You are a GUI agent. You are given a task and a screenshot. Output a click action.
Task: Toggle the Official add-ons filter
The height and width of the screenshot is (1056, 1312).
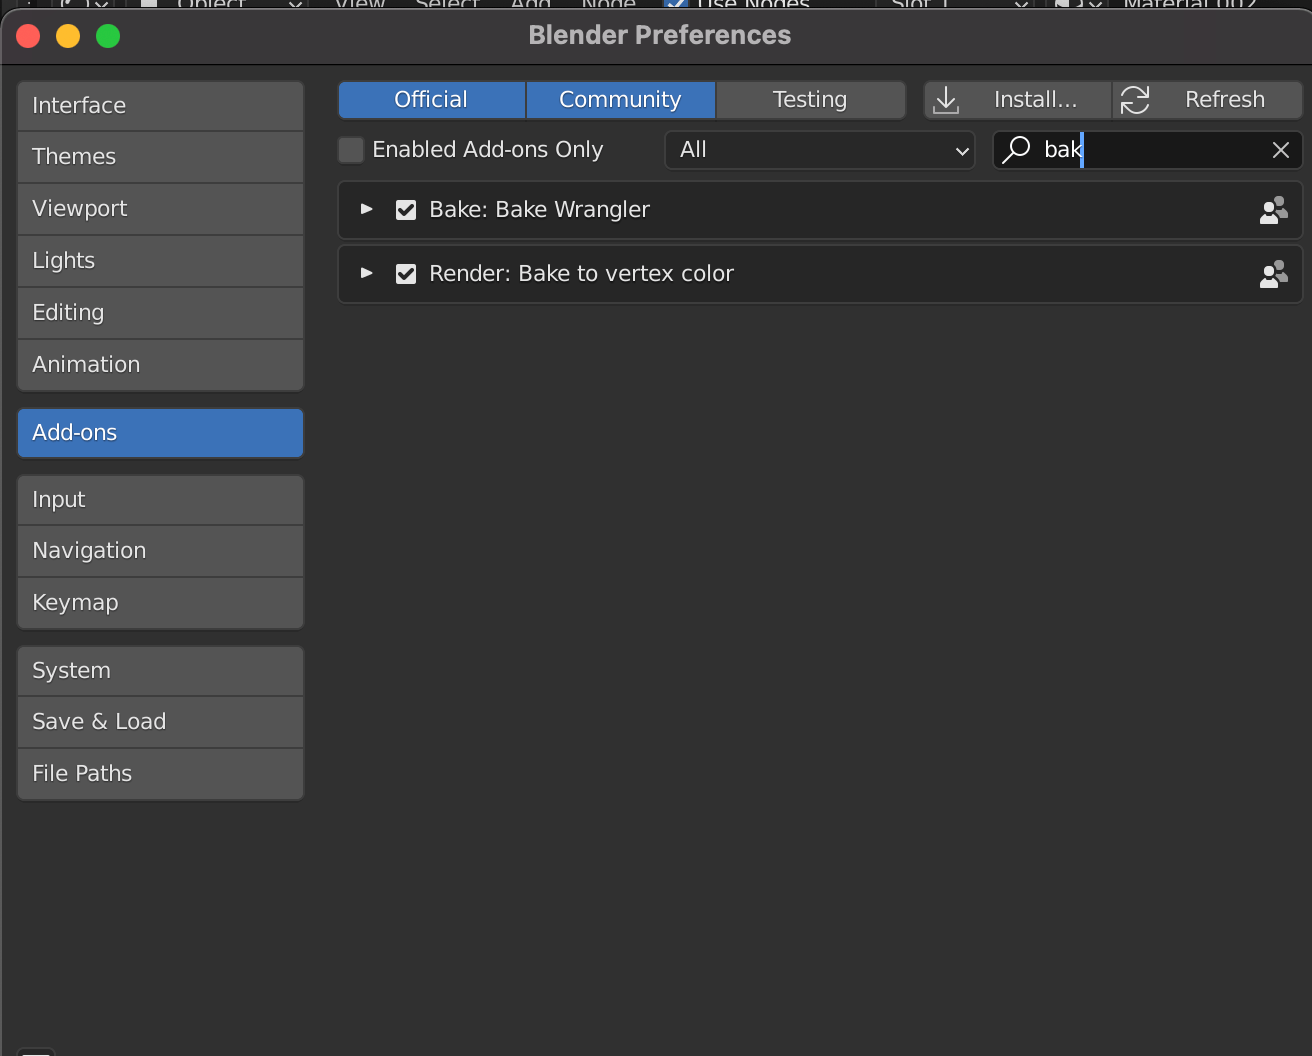tap(431, 100)
